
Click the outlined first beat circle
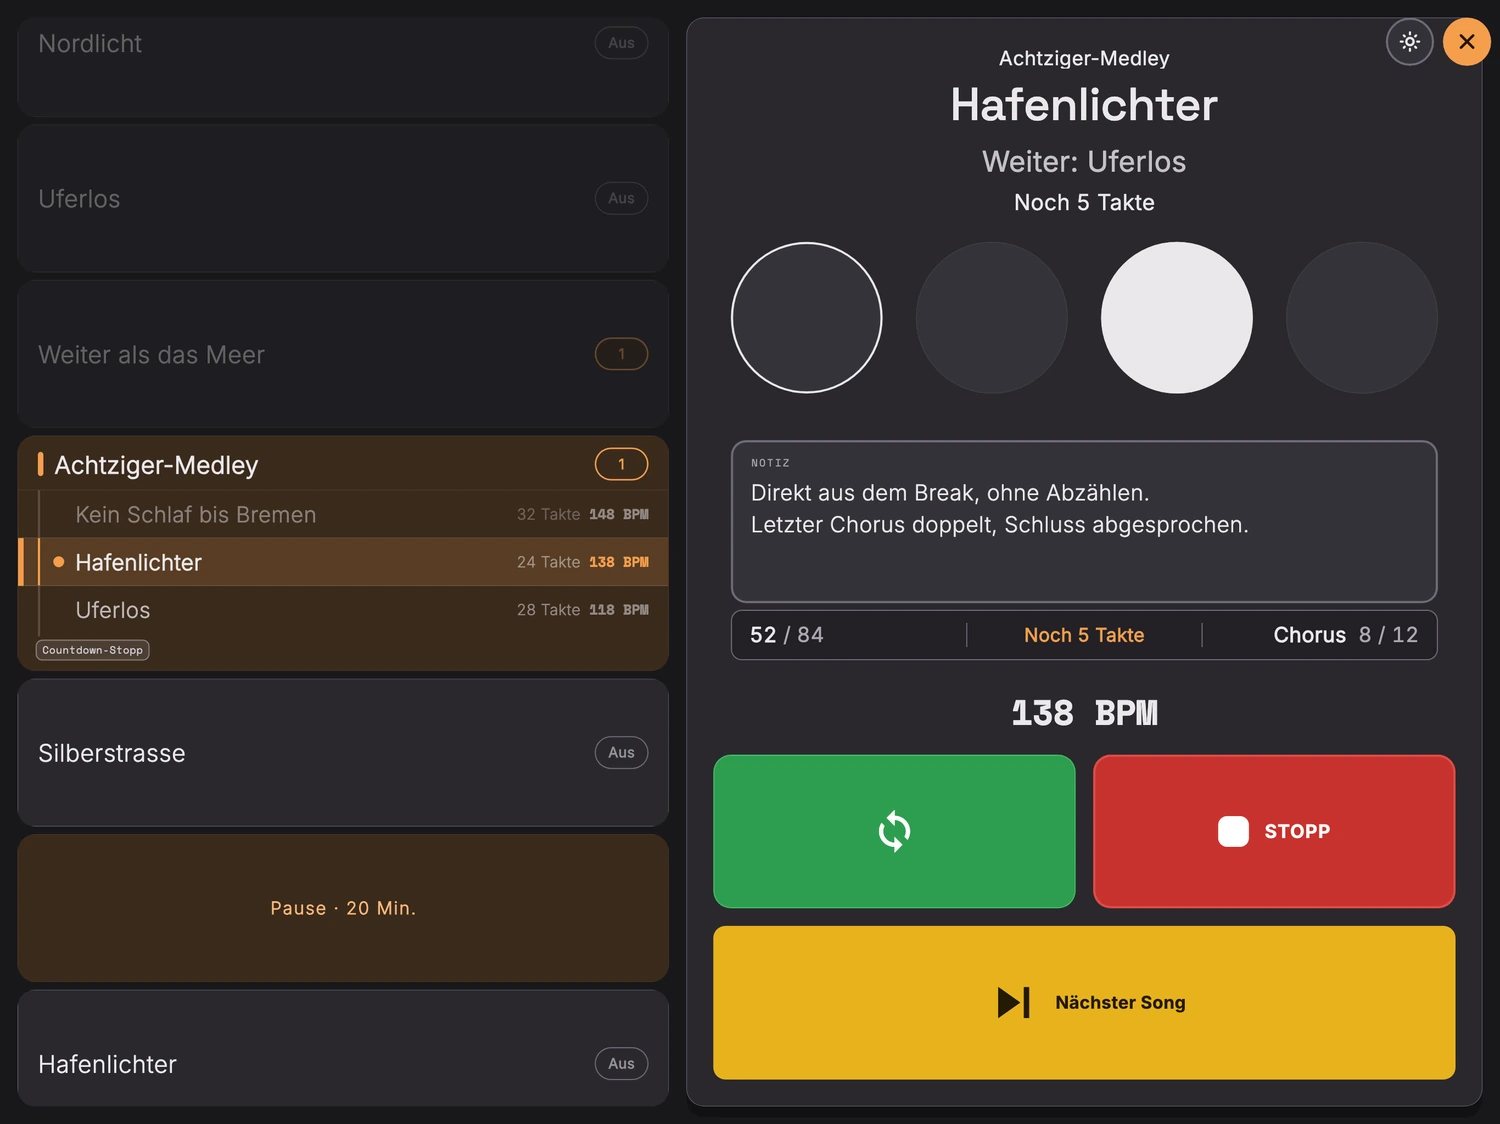click(x=807, y=318)
